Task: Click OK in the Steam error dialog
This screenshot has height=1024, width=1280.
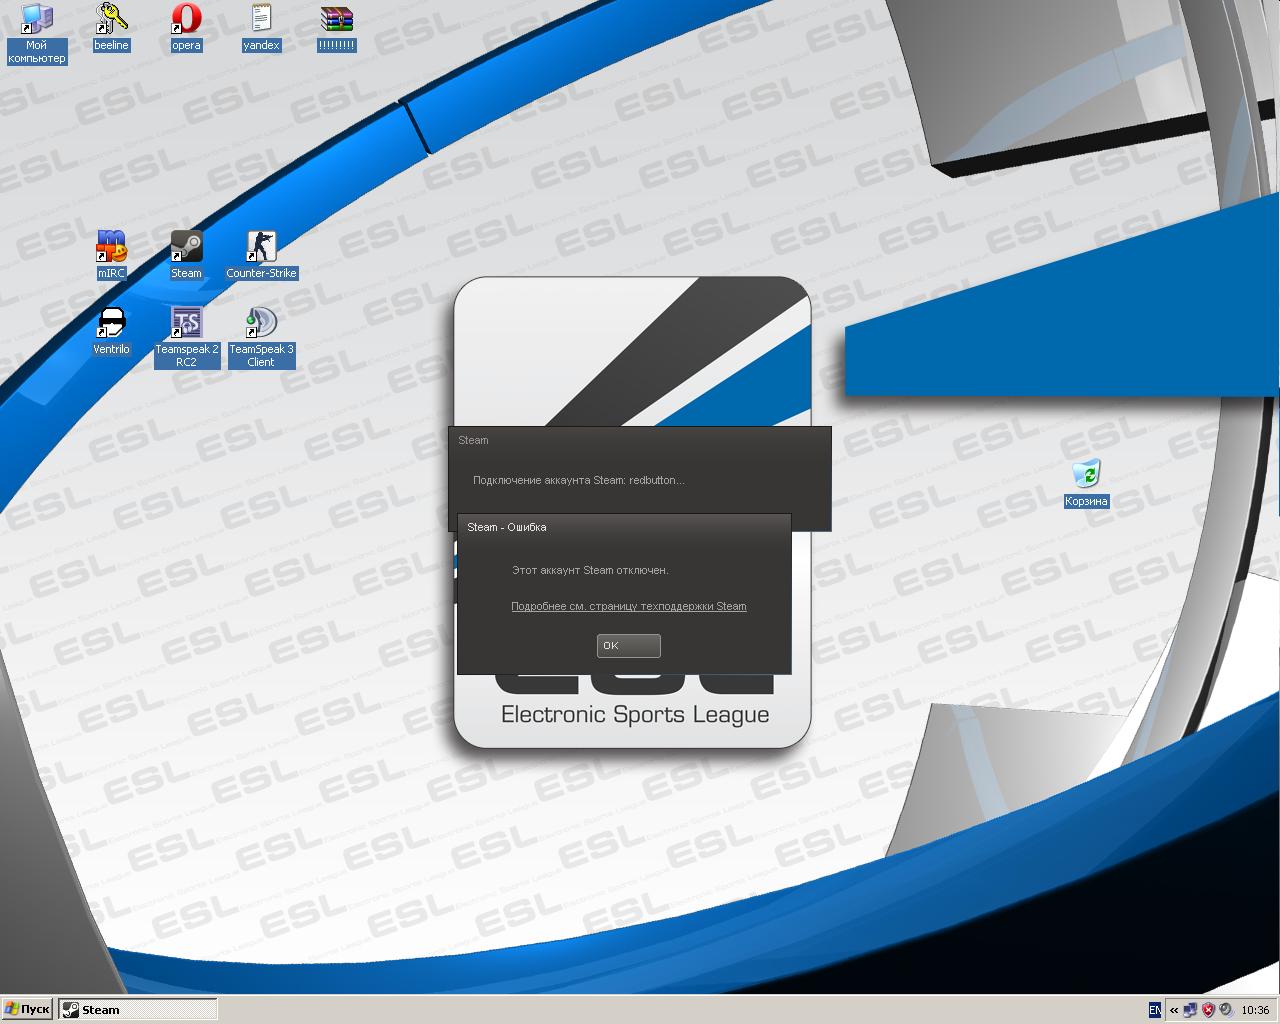Action: [x=629, y=646]
